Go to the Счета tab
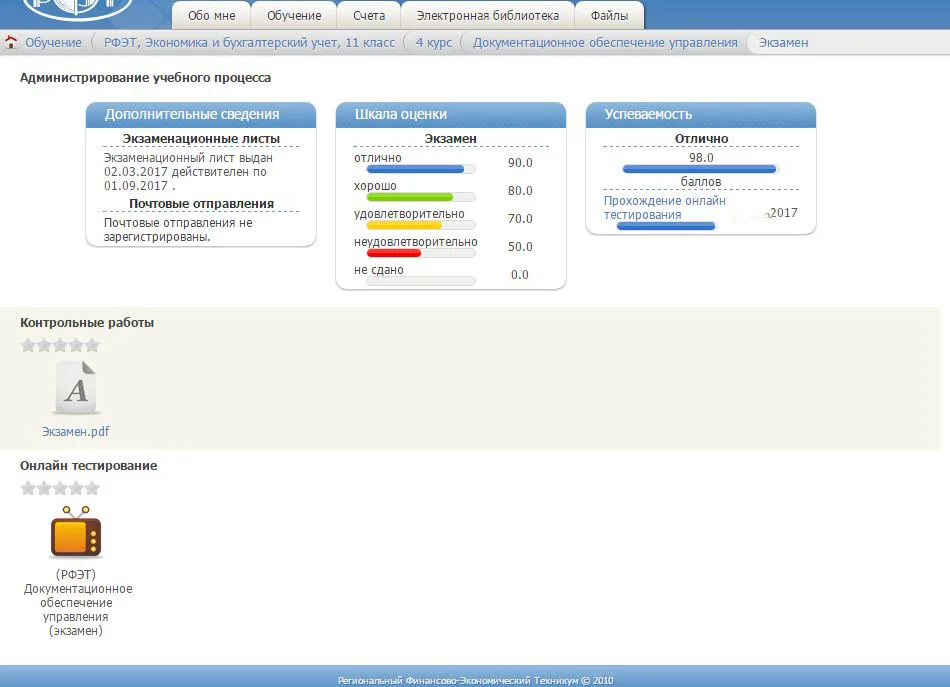The image size is (950, 687). coord(369,16)
